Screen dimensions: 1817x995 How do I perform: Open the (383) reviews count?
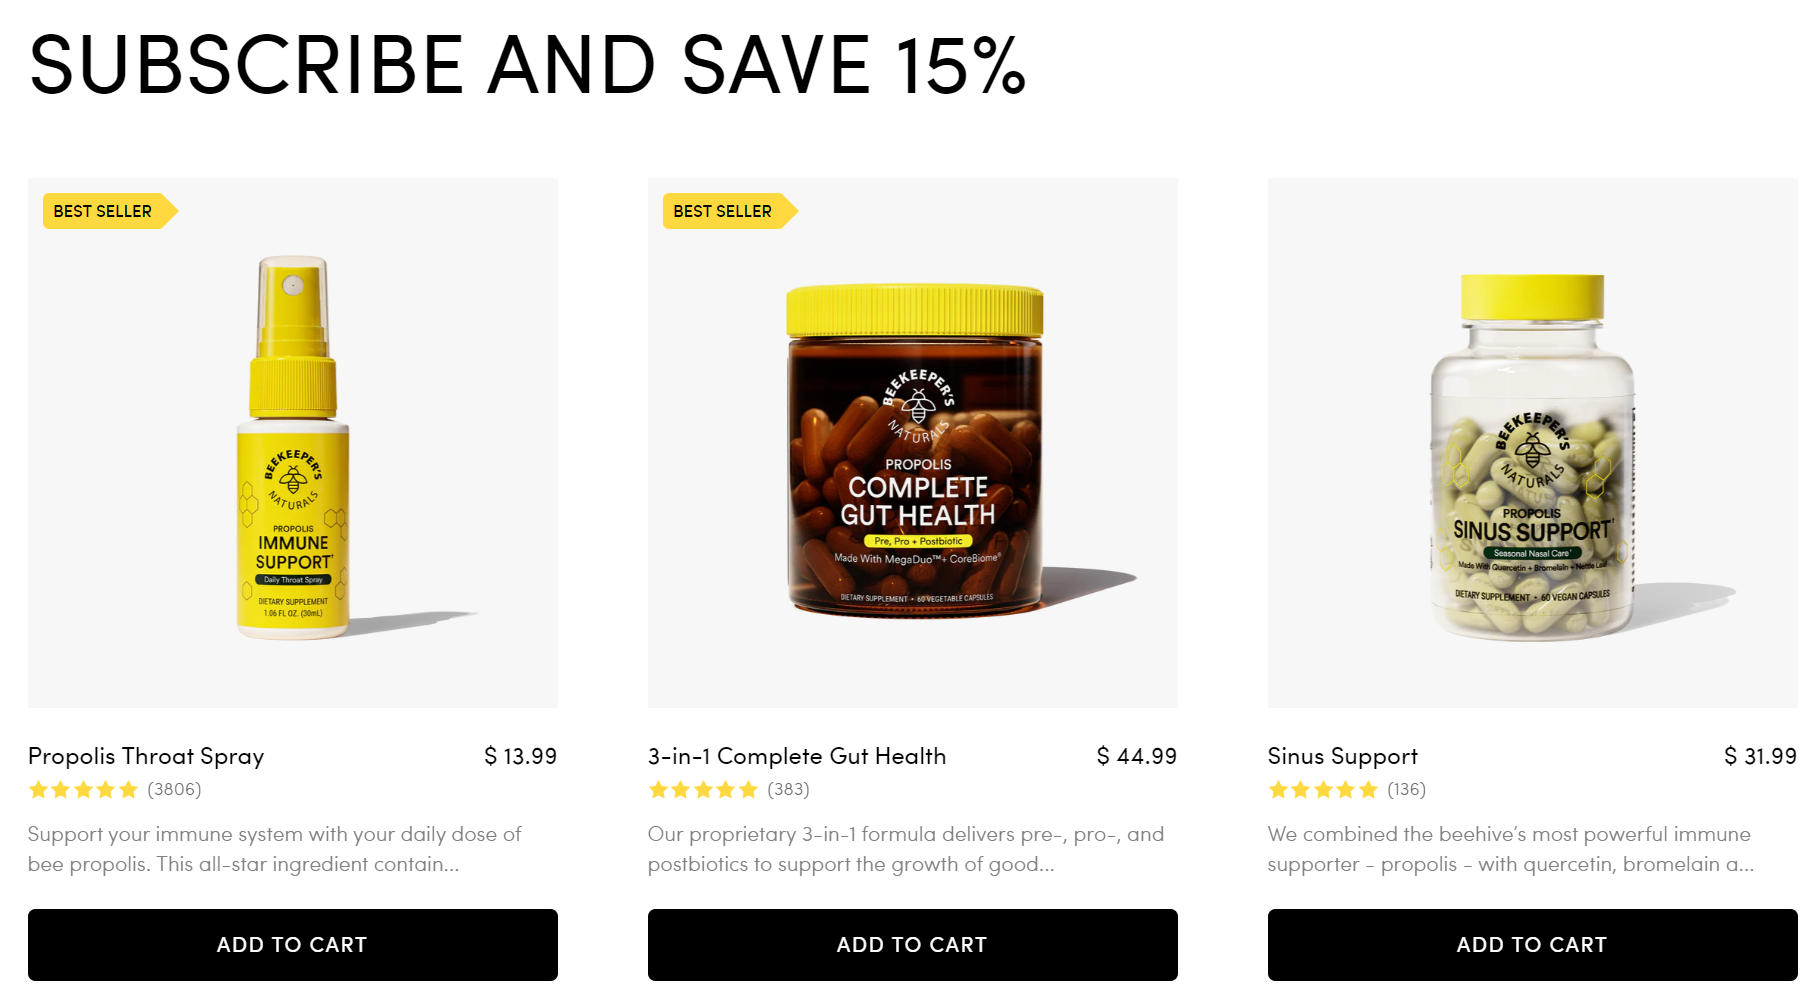click(x=788, y=790)
